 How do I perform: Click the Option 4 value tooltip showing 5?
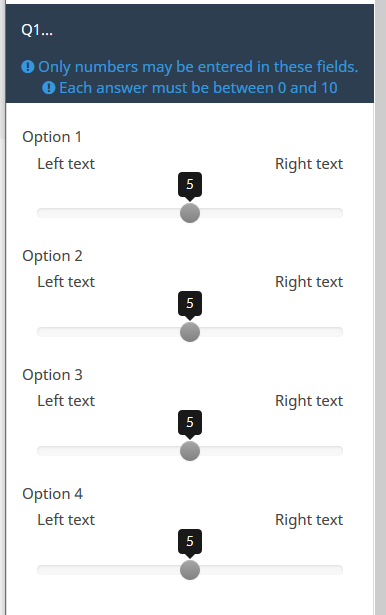[x=190, y=541]
